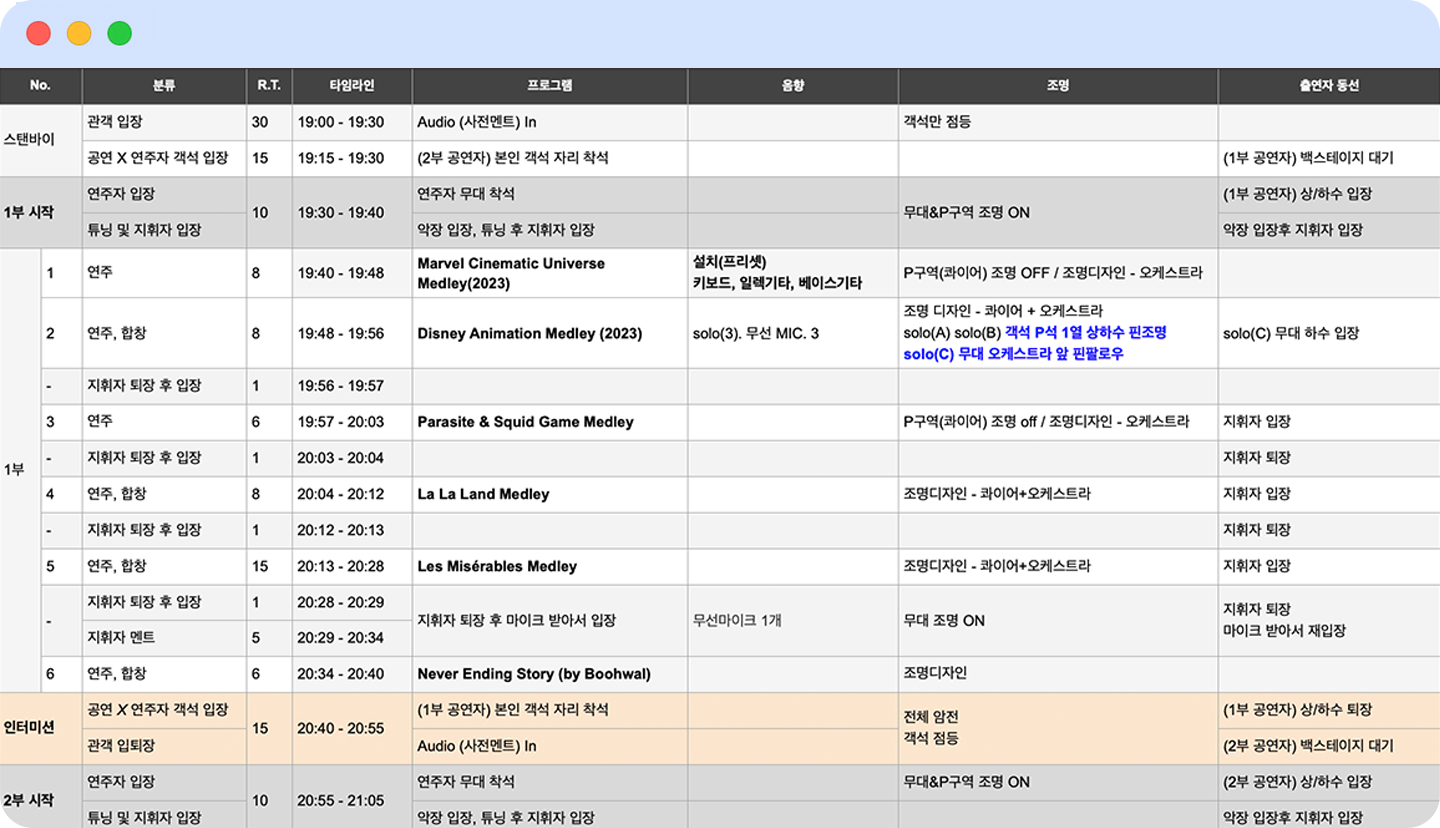Select the '출연자 동선' column header

click(1328, 86)
